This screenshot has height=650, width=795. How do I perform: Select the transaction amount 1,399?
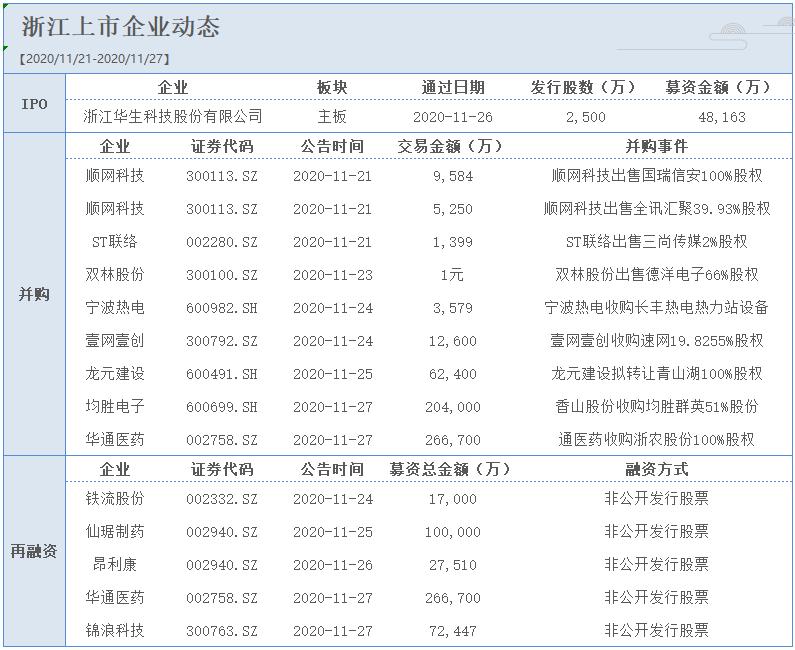coord(453,242)
